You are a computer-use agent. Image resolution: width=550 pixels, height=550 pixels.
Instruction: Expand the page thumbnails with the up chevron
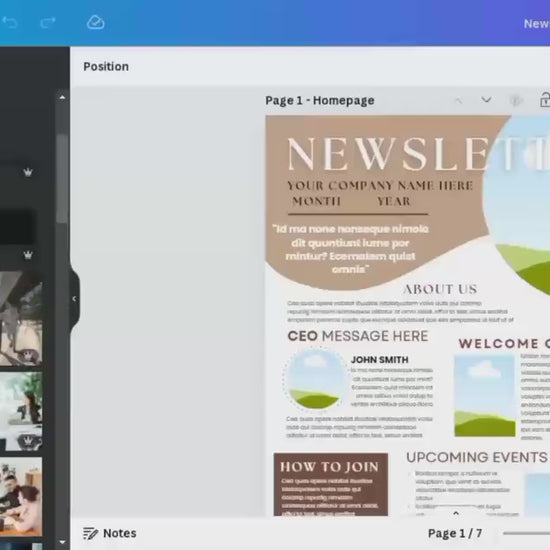[456, 513]
